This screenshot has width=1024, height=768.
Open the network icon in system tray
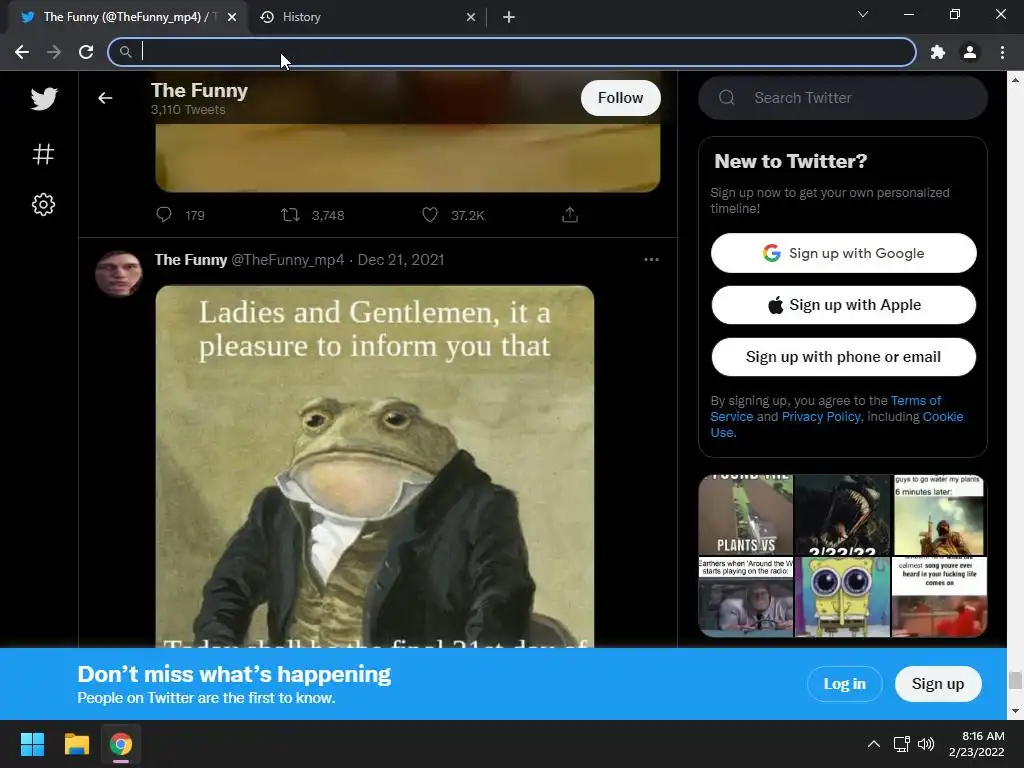tap(902, 744)
